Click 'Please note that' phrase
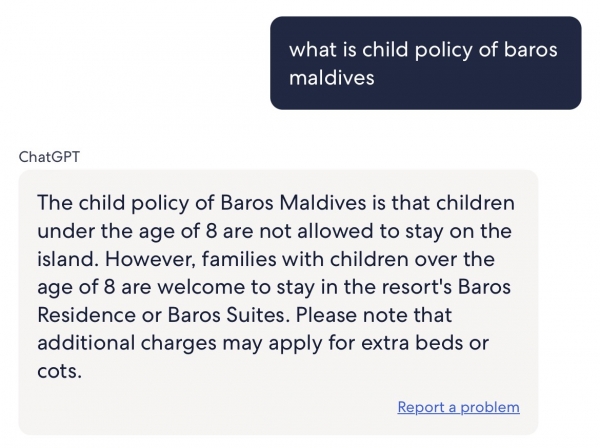This screenshot has width=600, height=448. tap(374, 315)
